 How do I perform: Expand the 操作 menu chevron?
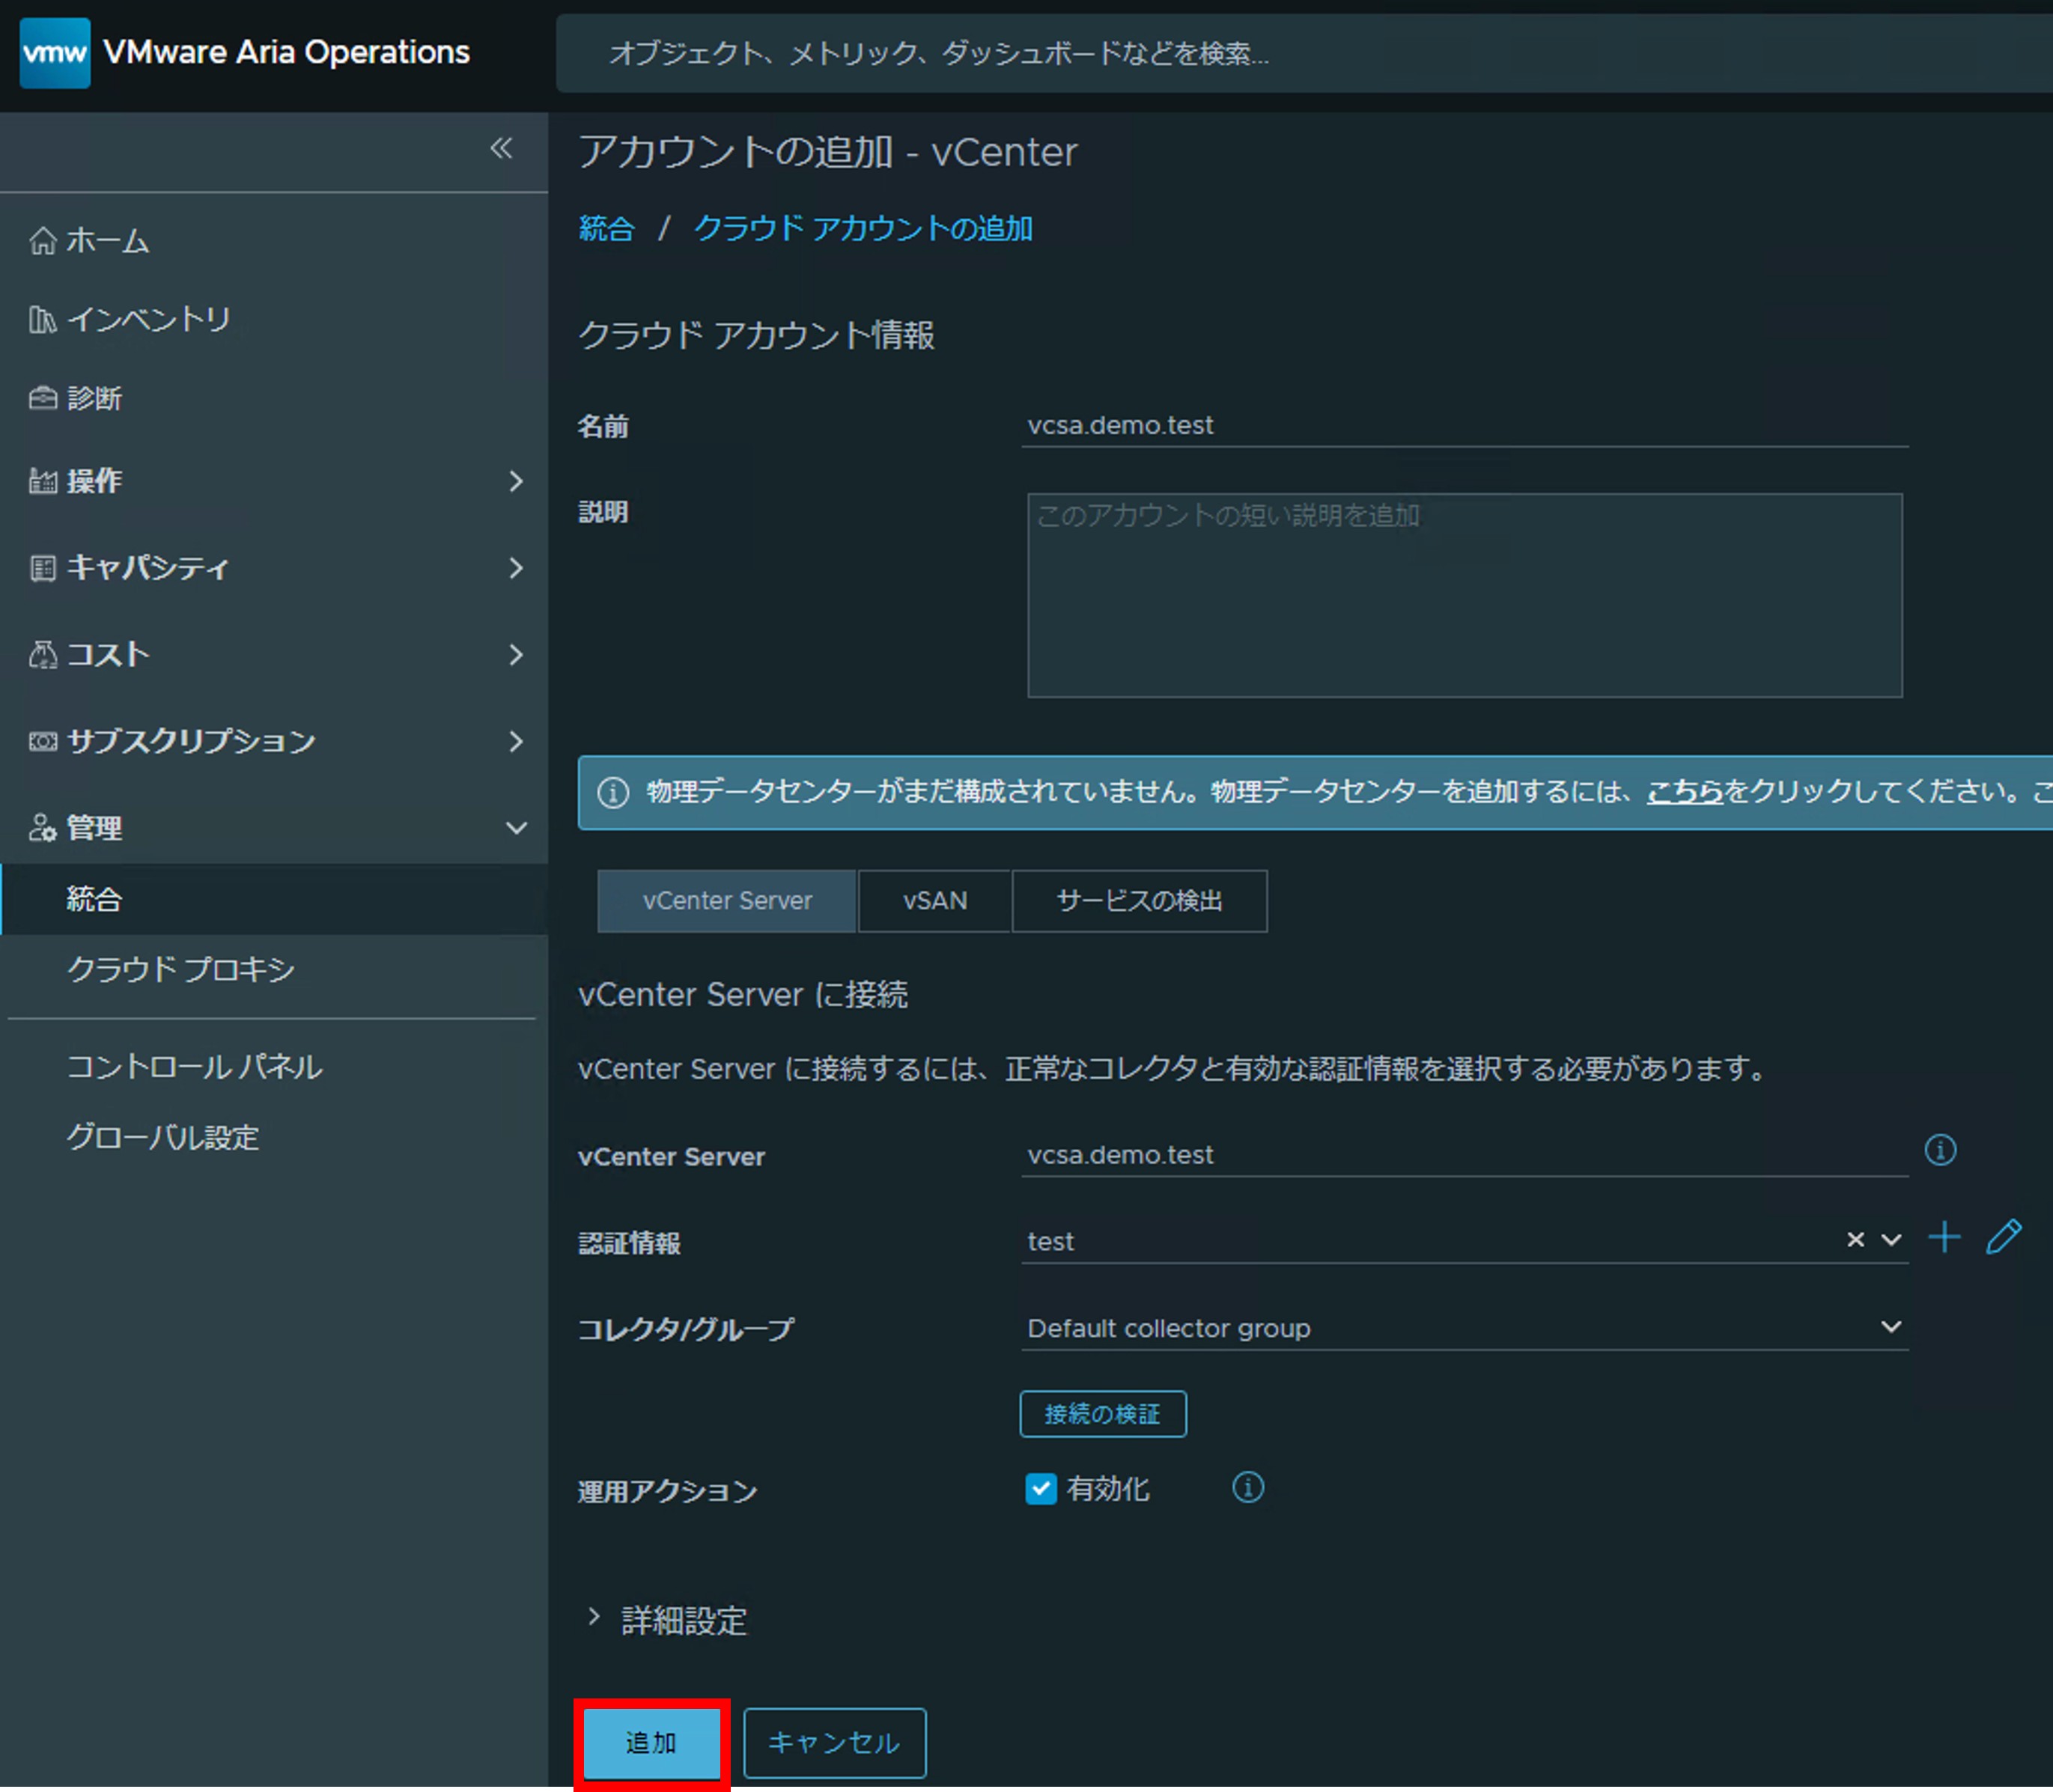[515, 482]
